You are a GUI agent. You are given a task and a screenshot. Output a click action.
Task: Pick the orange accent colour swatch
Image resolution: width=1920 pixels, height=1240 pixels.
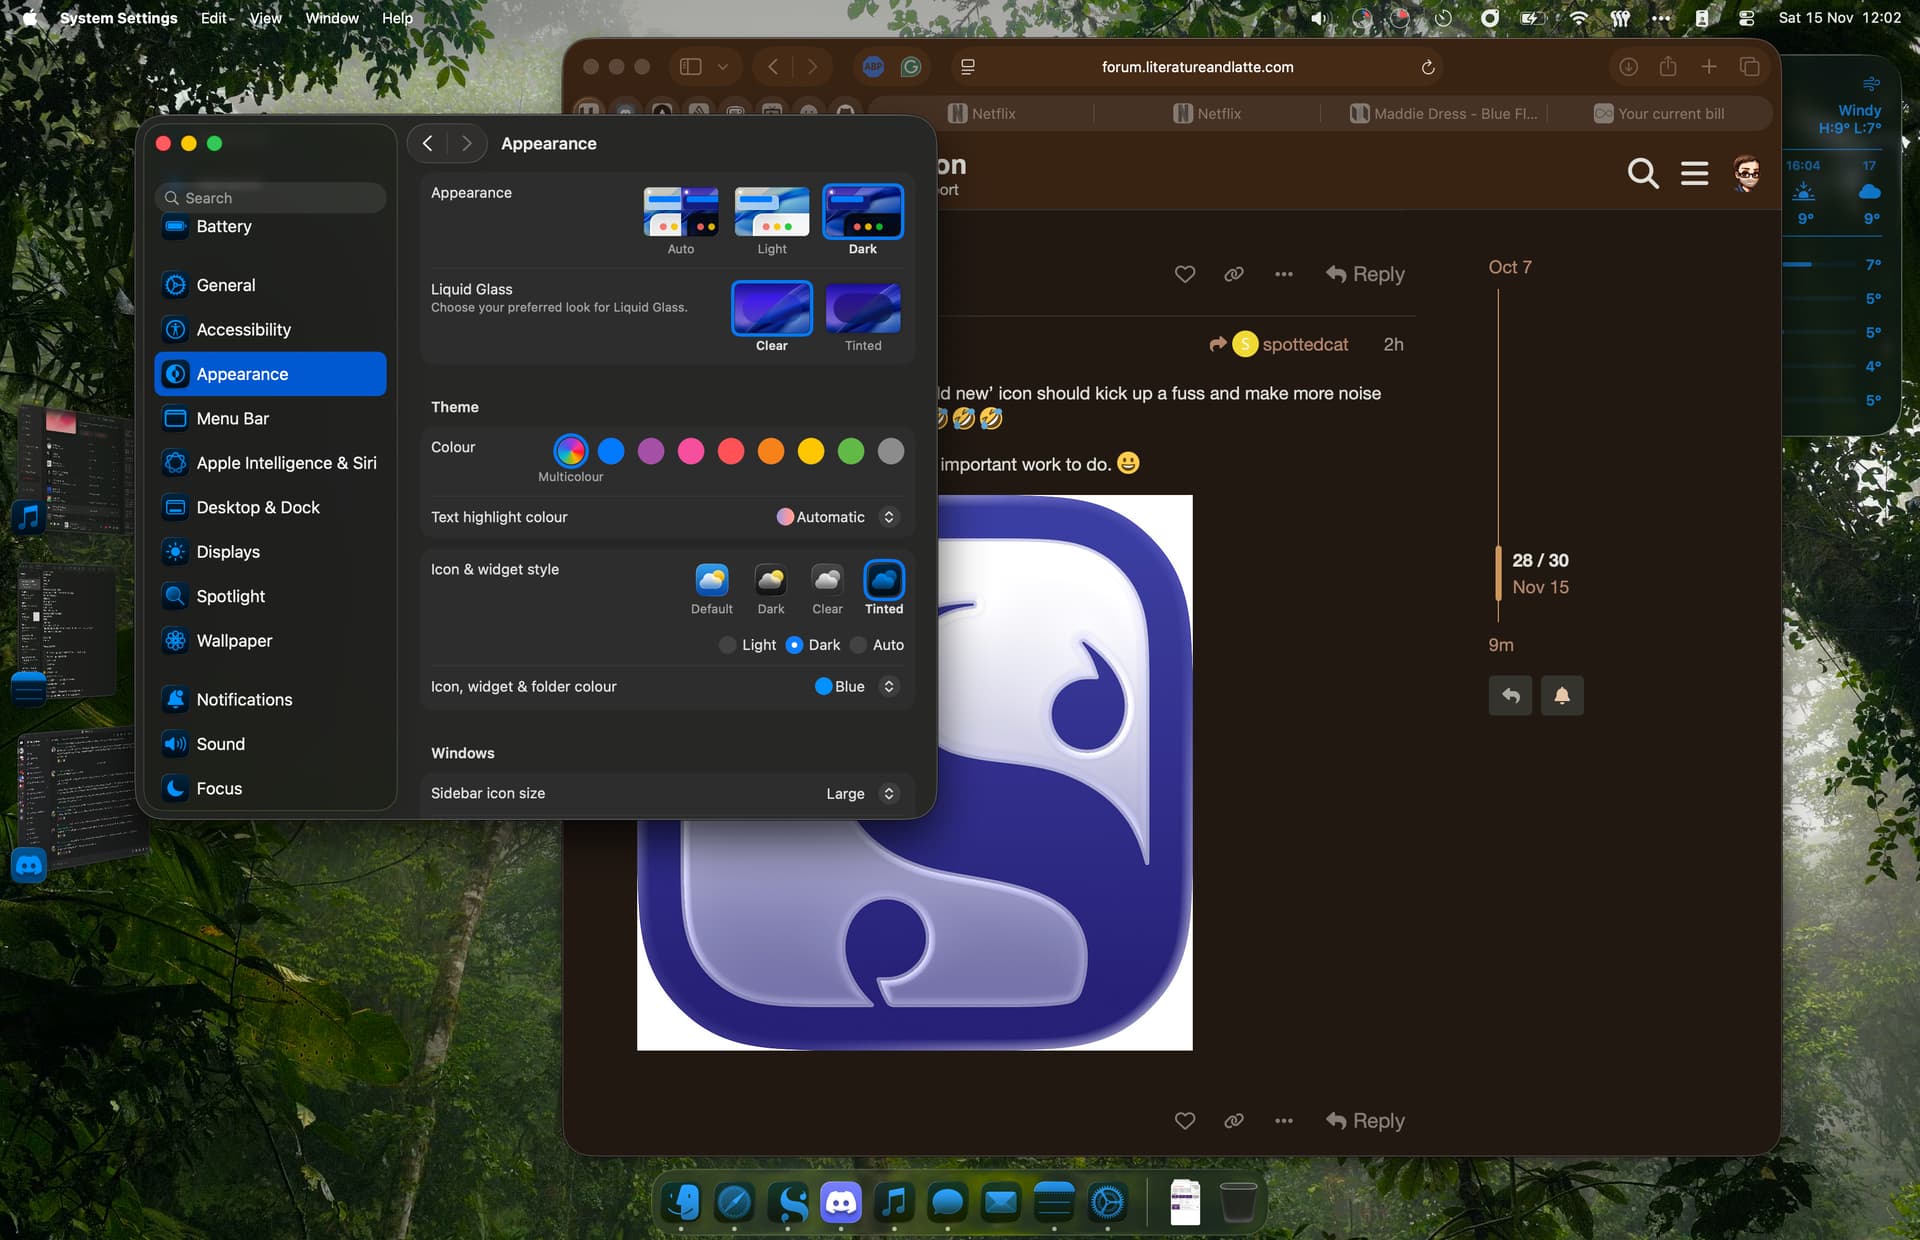[x=771, y=451]
